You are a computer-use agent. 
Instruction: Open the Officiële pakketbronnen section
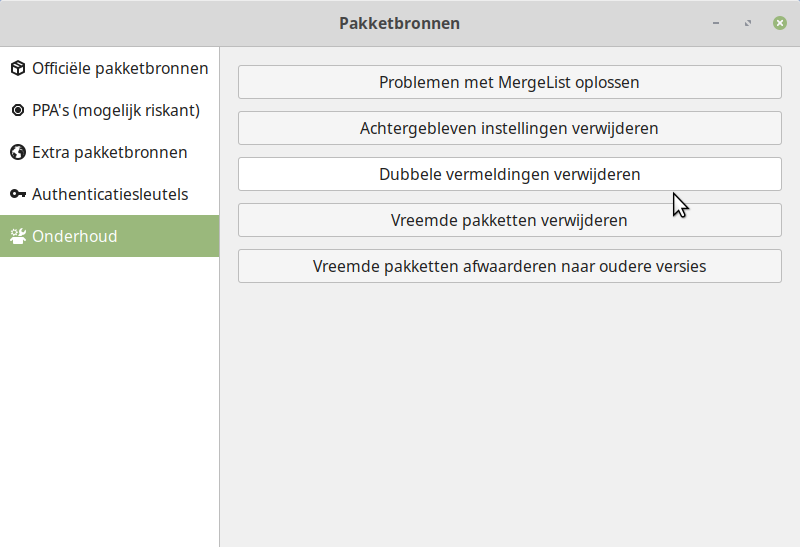(110, 68)
